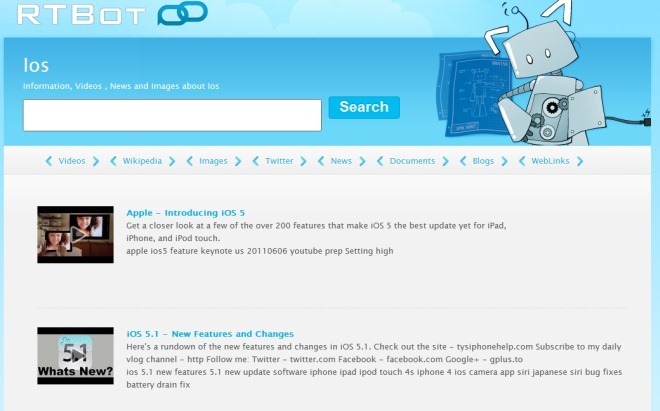Image resolution: width=660 pixels, height=411 pixels.
Task: Play the Introducing iOS 5 video thumbnail
Action: coord(75,235)
